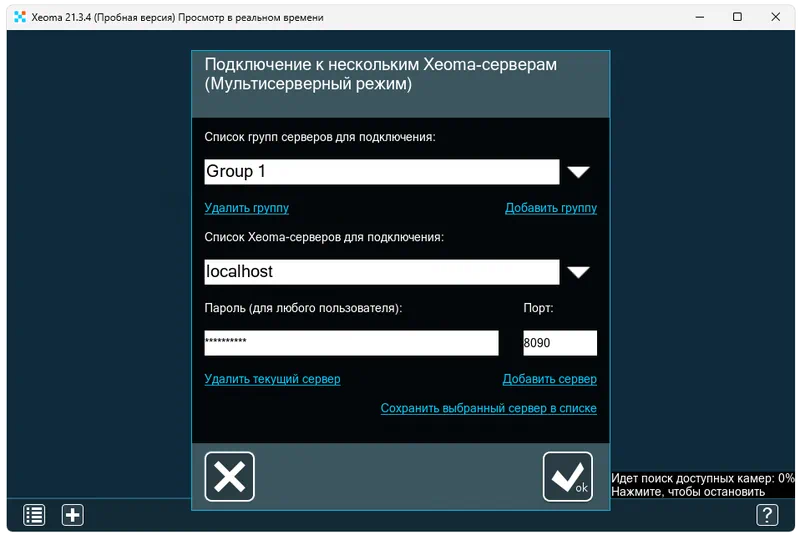Expand the Xeoma servers list dropdown arrow
The image size is (800, 535).
coord(579,272)
